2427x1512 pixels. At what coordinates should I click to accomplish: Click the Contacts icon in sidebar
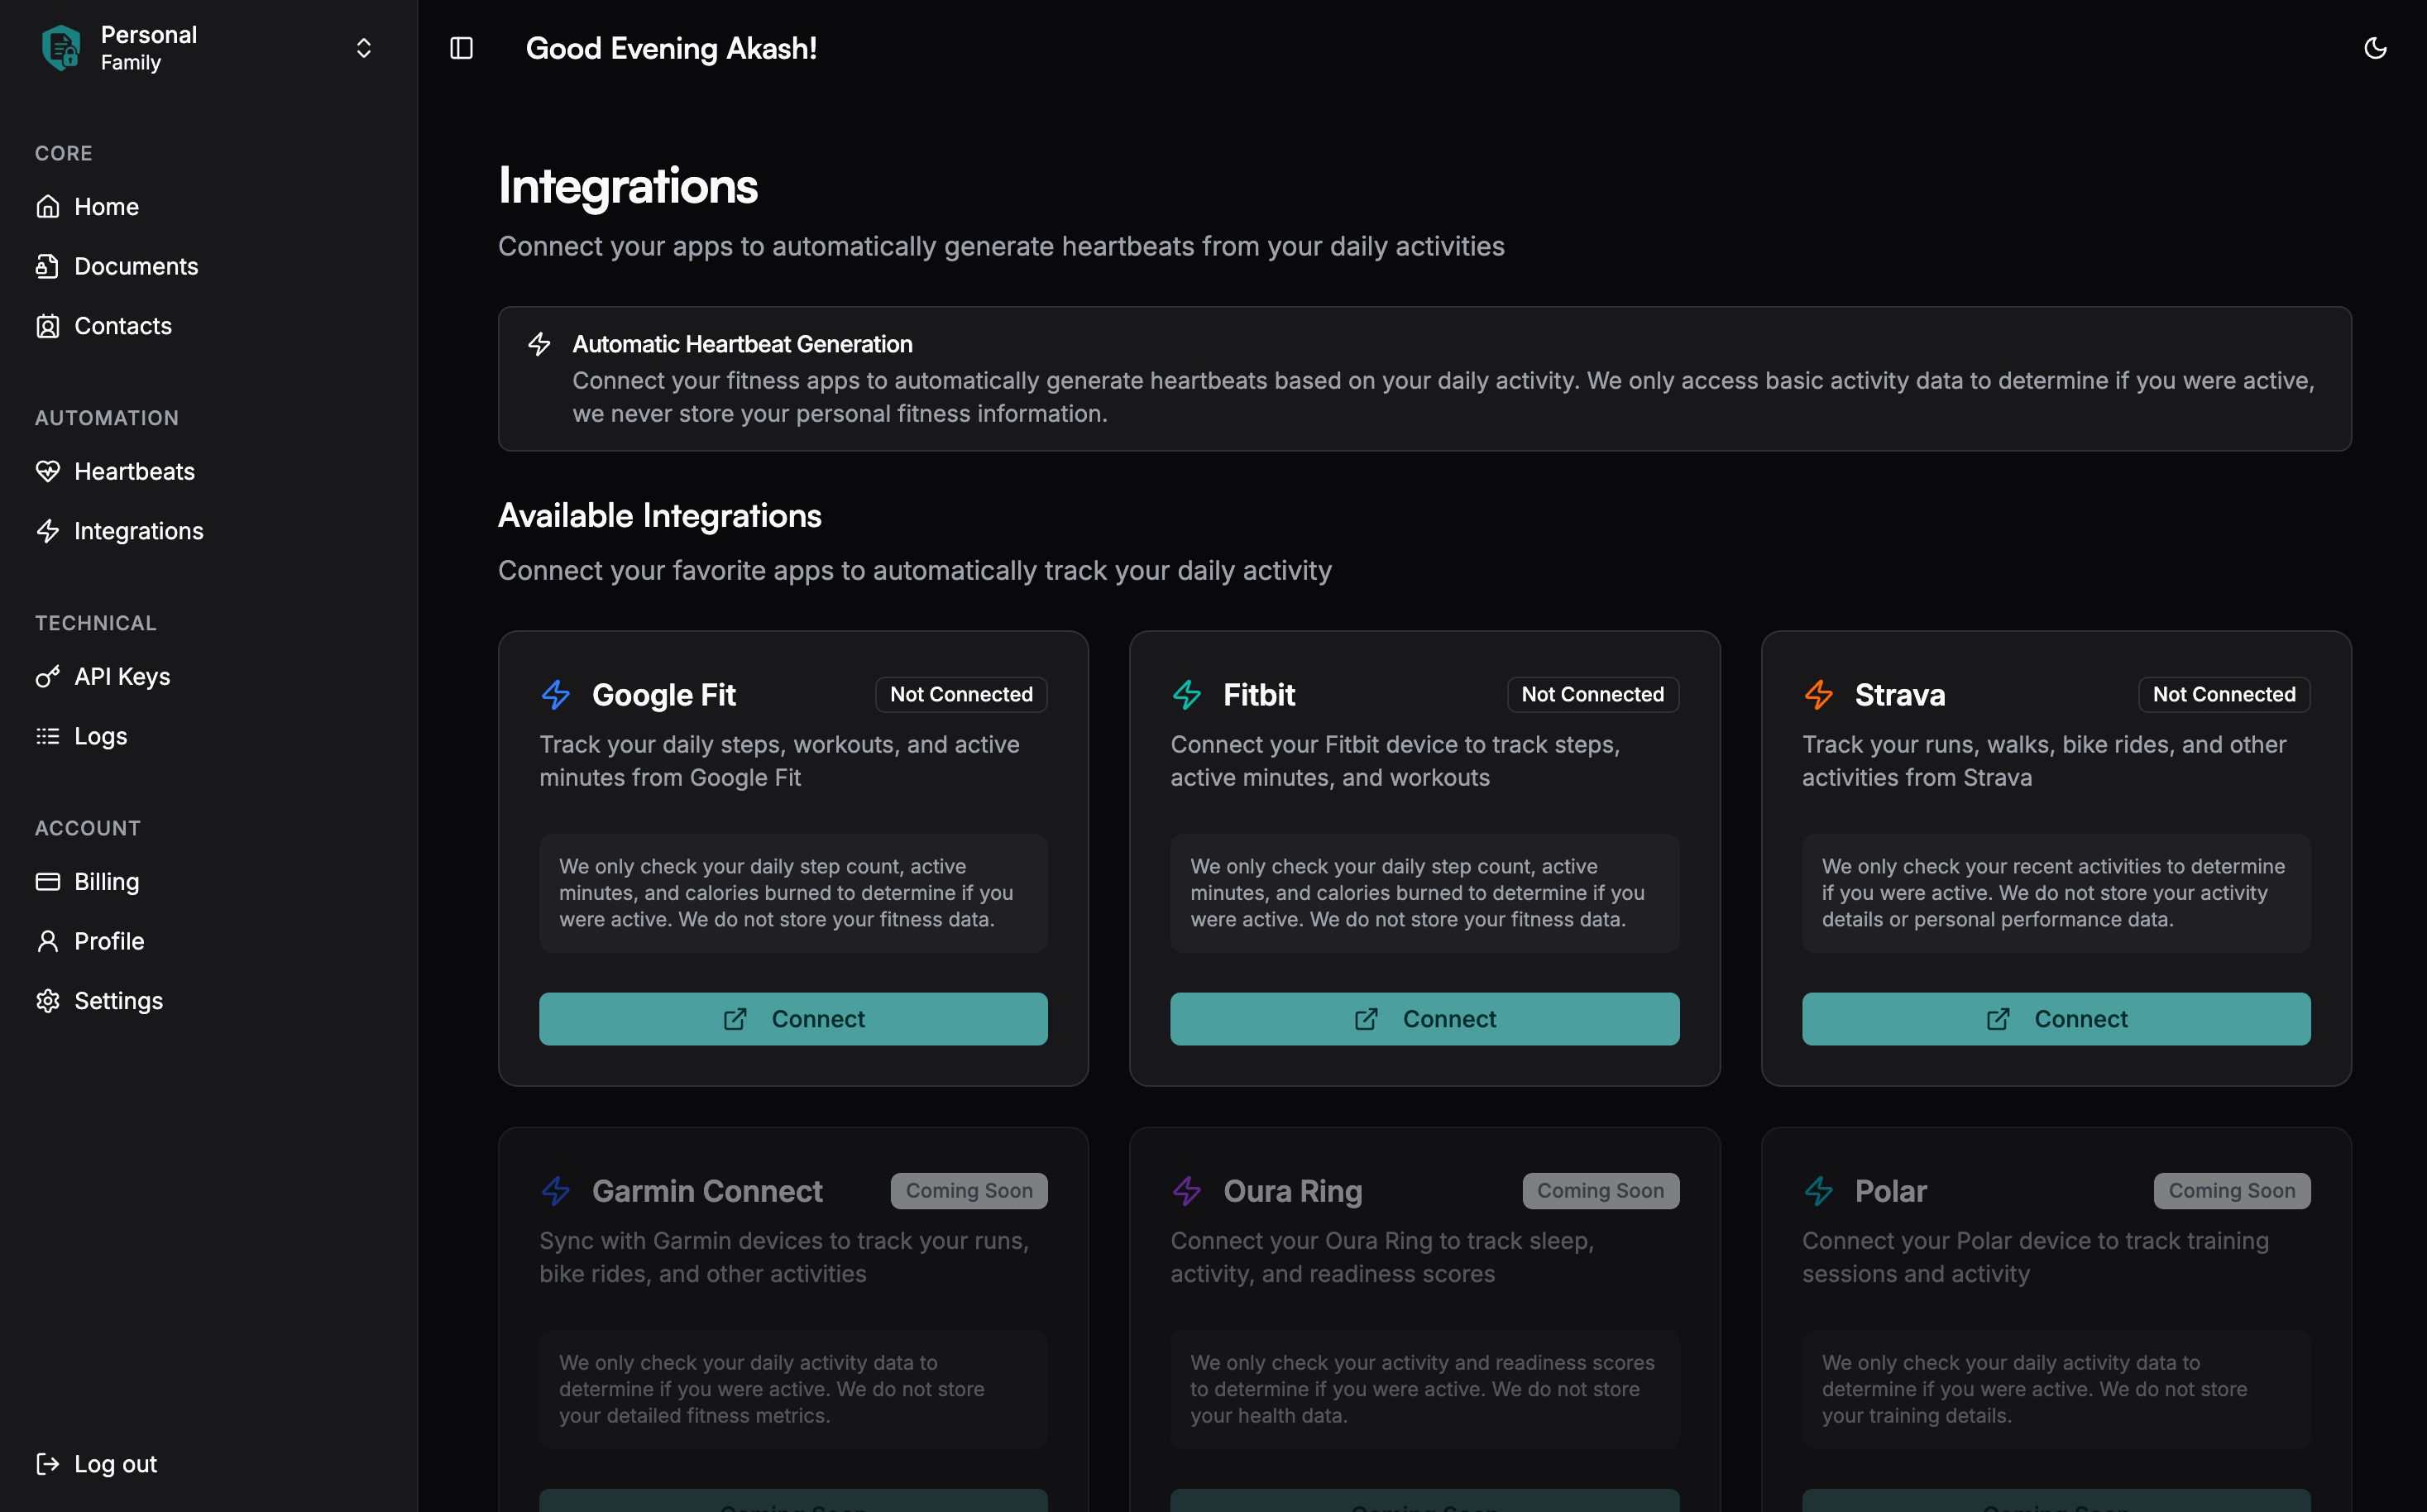click(47, 326)
